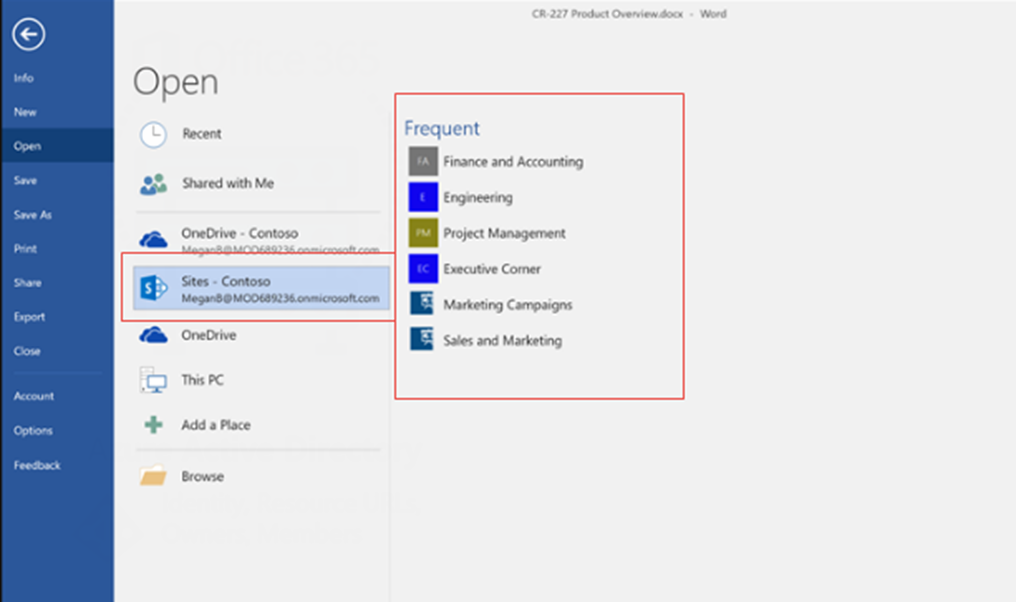Click the Marketing Campaigns site icon
Screen dimensions: 1016x602
pos(422,303)
